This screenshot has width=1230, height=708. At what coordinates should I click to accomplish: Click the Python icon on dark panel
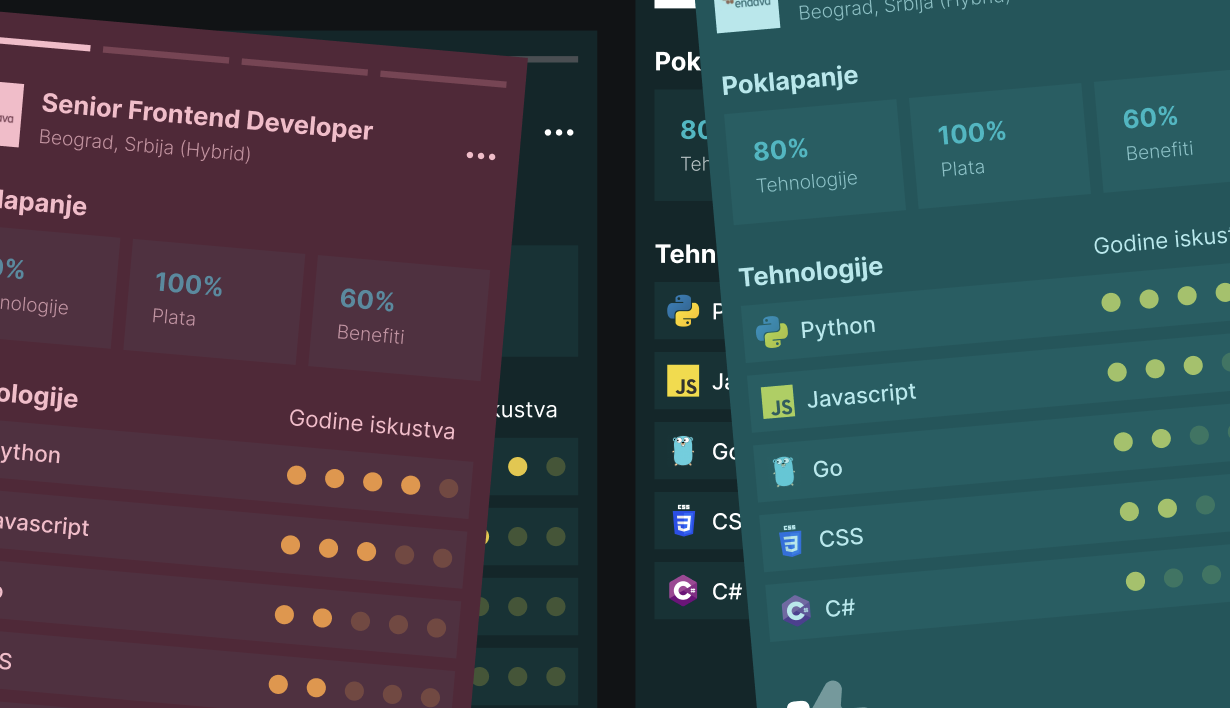click(683, 311)
